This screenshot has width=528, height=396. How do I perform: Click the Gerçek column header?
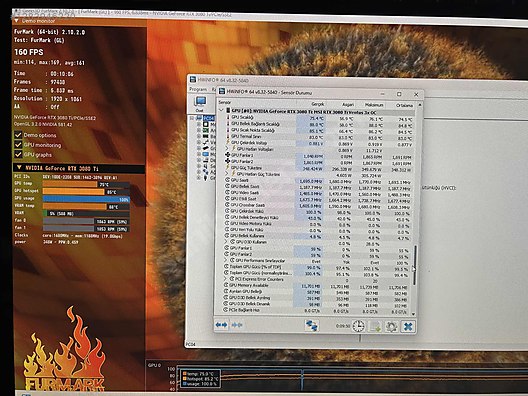pyautogui.click(x=317, y=104)
